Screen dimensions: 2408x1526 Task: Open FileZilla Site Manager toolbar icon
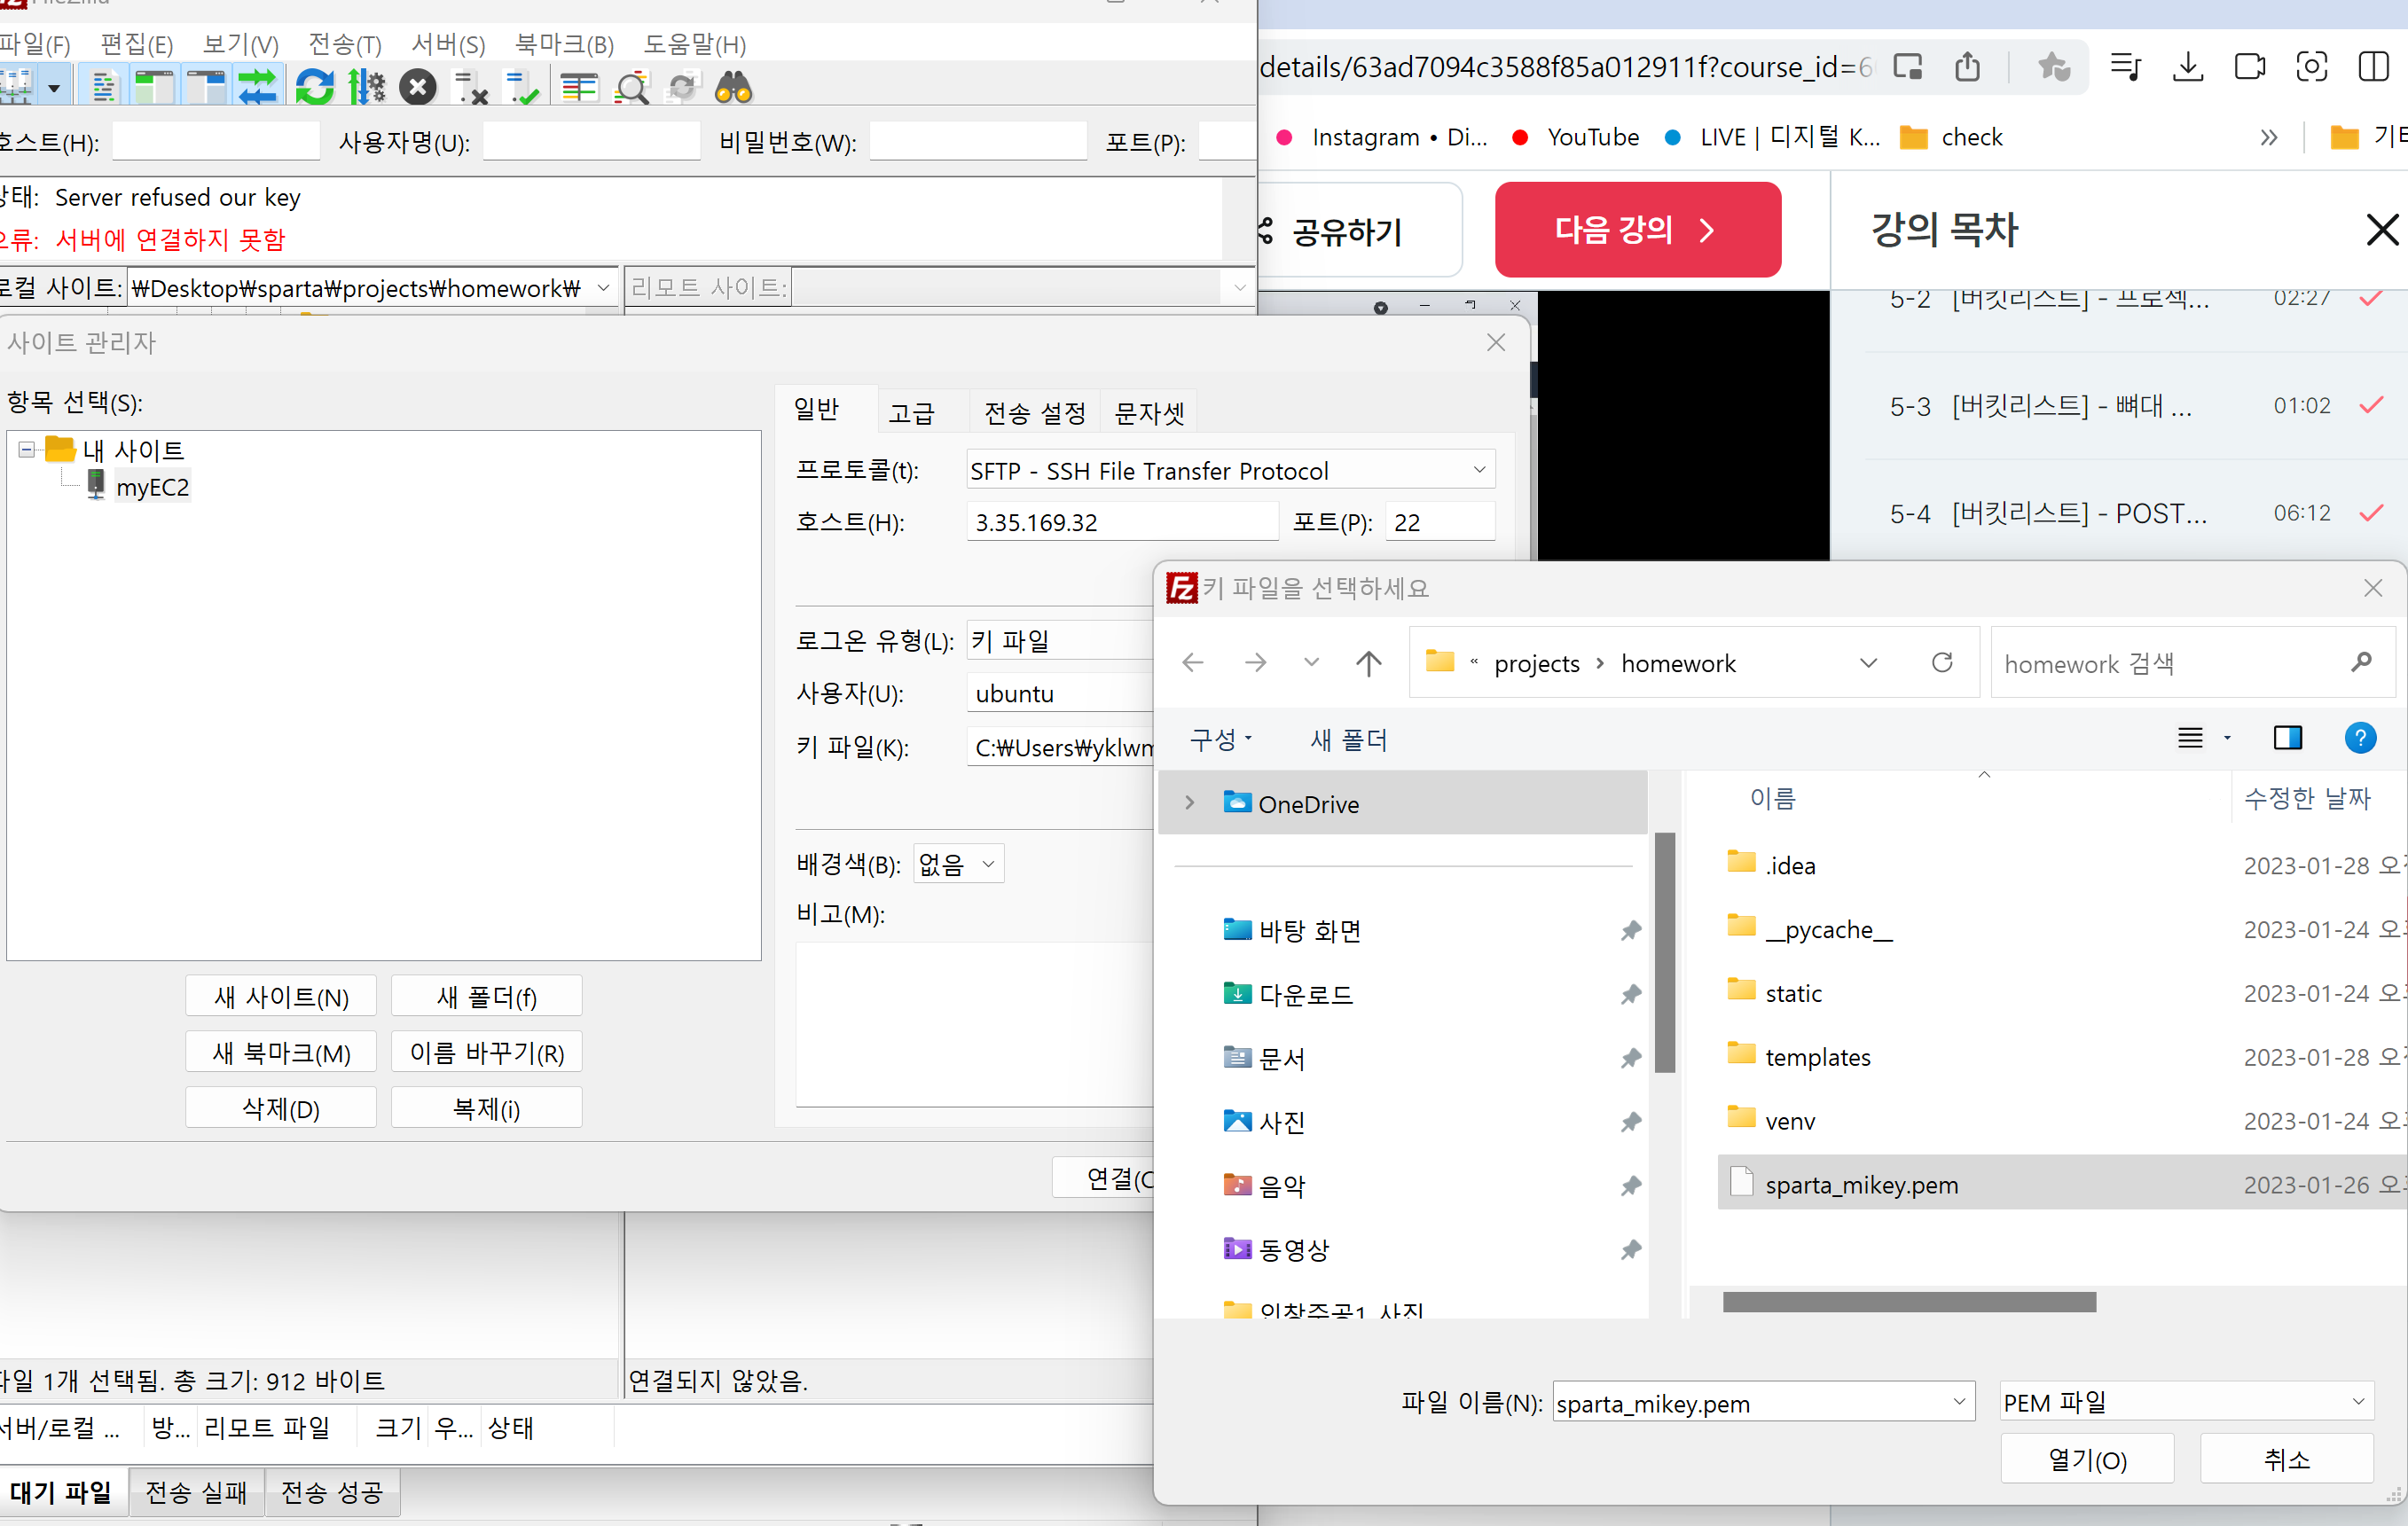pyautogui.click(x=17, y=88)
